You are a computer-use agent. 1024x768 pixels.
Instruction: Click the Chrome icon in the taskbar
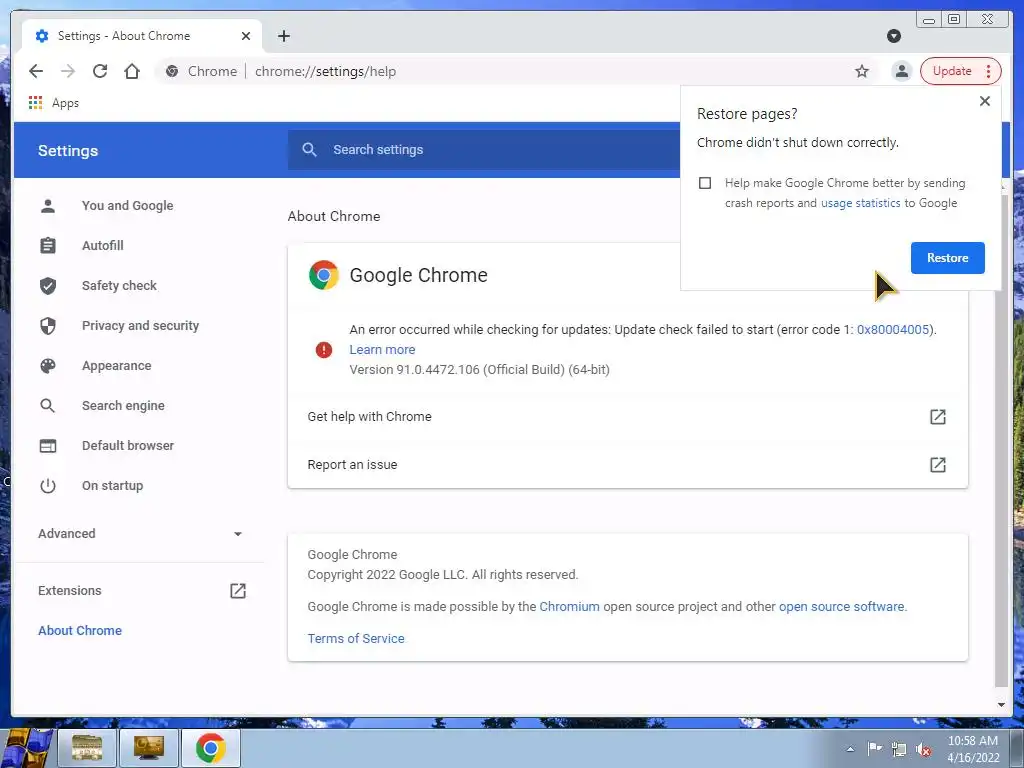coord(210,748)
